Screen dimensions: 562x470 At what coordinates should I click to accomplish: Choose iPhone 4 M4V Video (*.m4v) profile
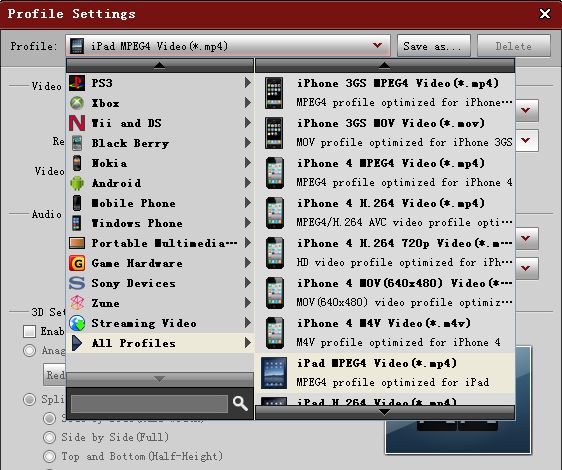(385, 333)
